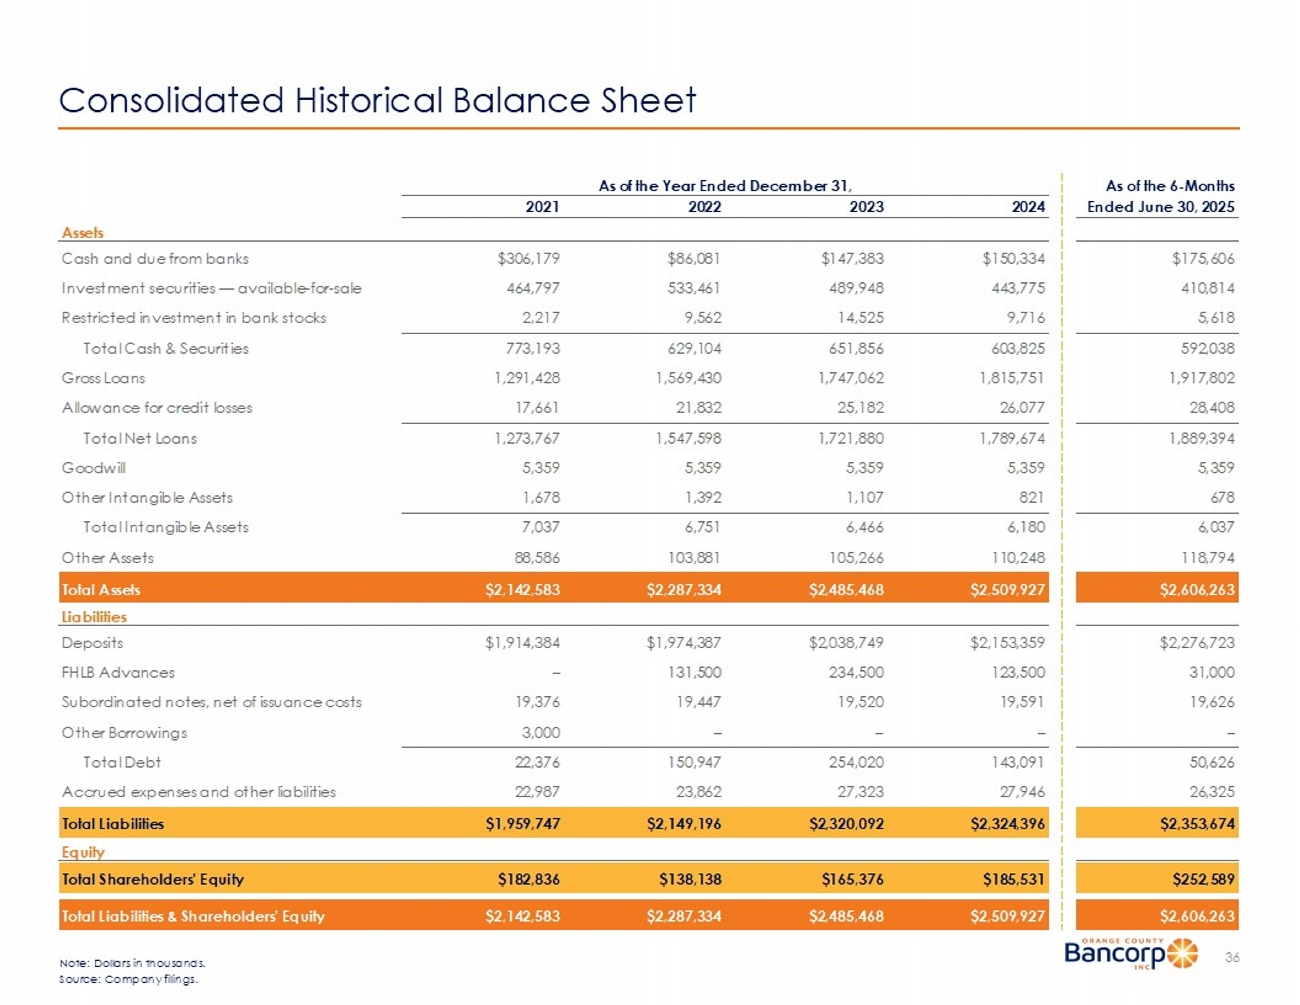Click the Source: Company filings footnote

[x=129, y=979]
